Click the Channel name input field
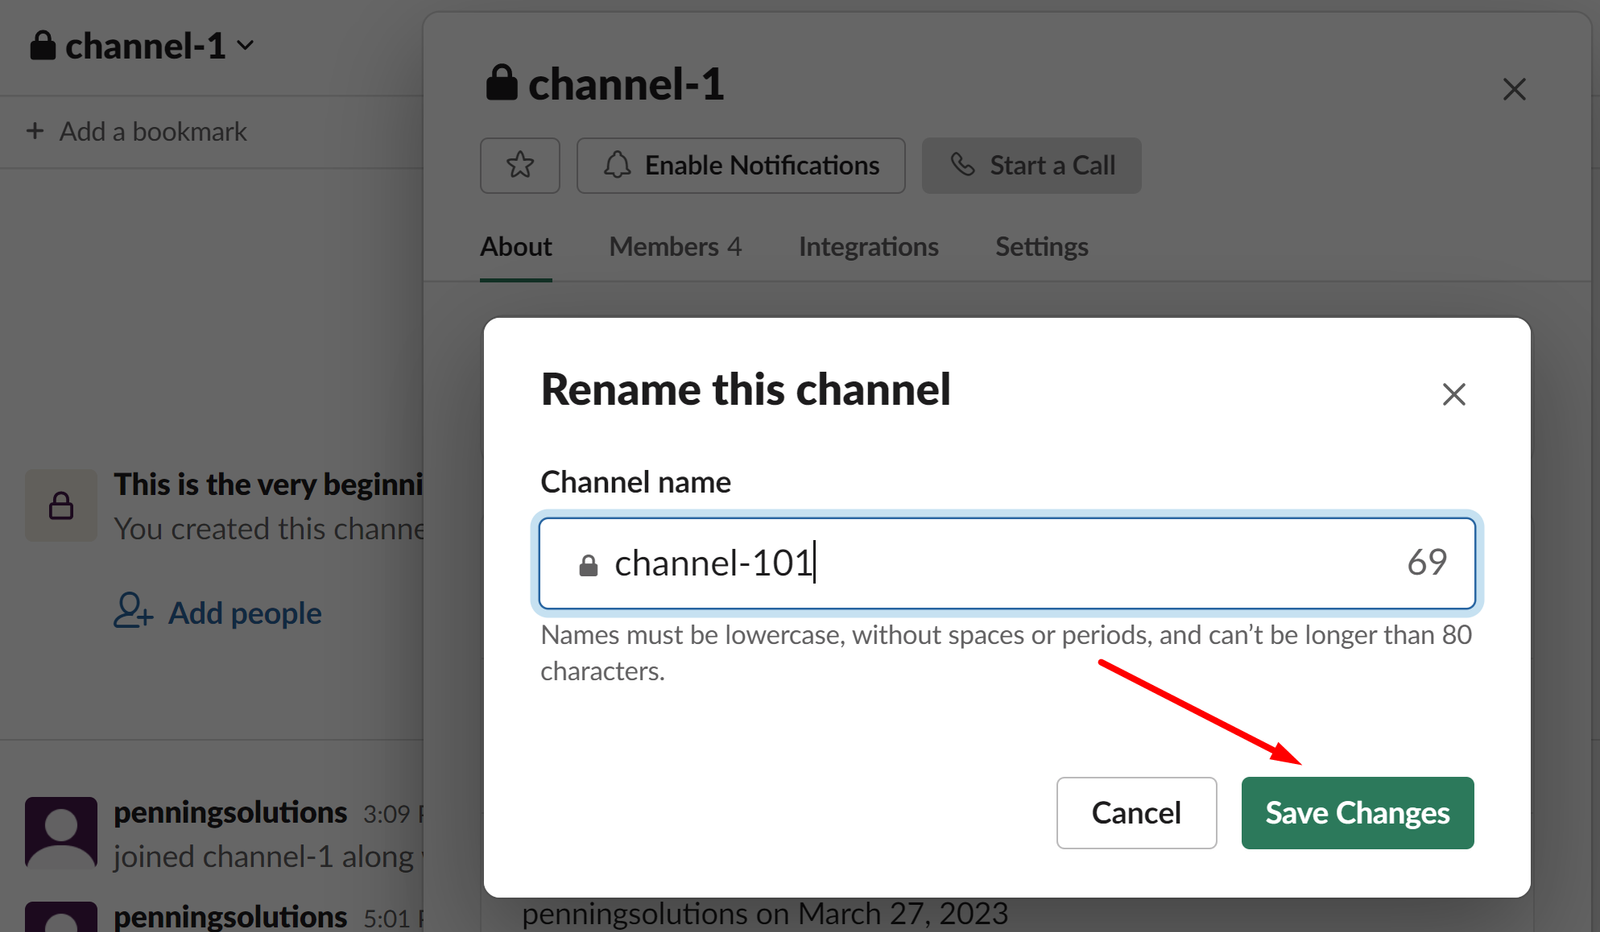Viewport: 1600px width, 932px height. (1007, 563)
